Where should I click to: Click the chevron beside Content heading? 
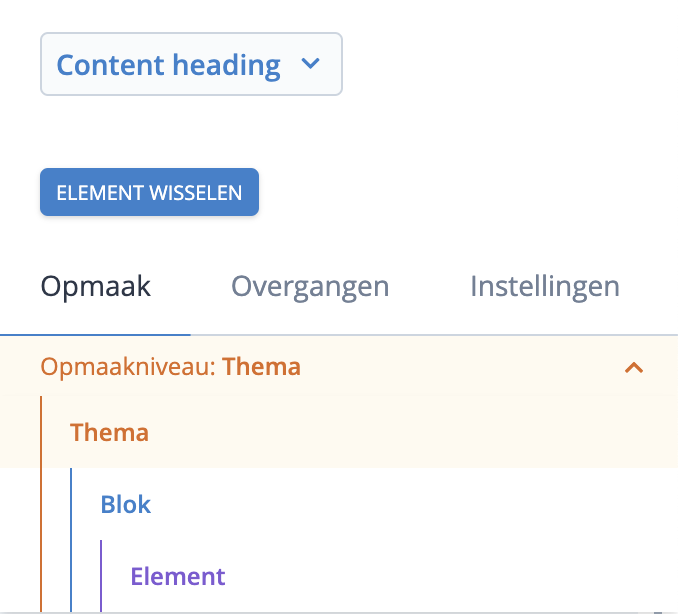pos(310,65)
